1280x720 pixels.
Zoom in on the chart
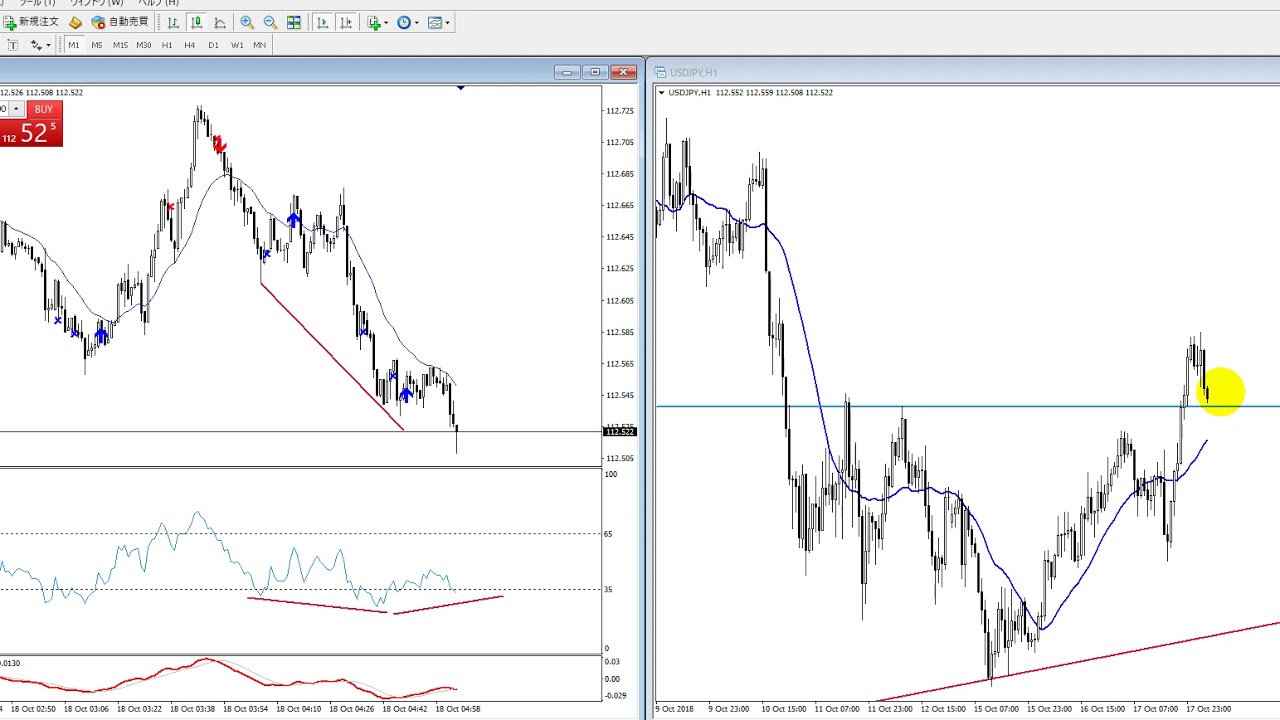pos(247,22)
